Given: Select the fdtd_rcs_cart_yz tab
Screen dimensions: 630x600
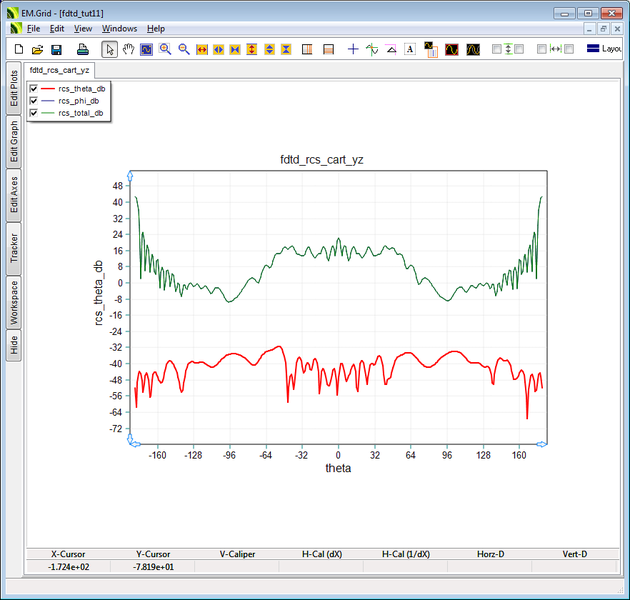Looking at the screenshot, I should pos(58,71).
